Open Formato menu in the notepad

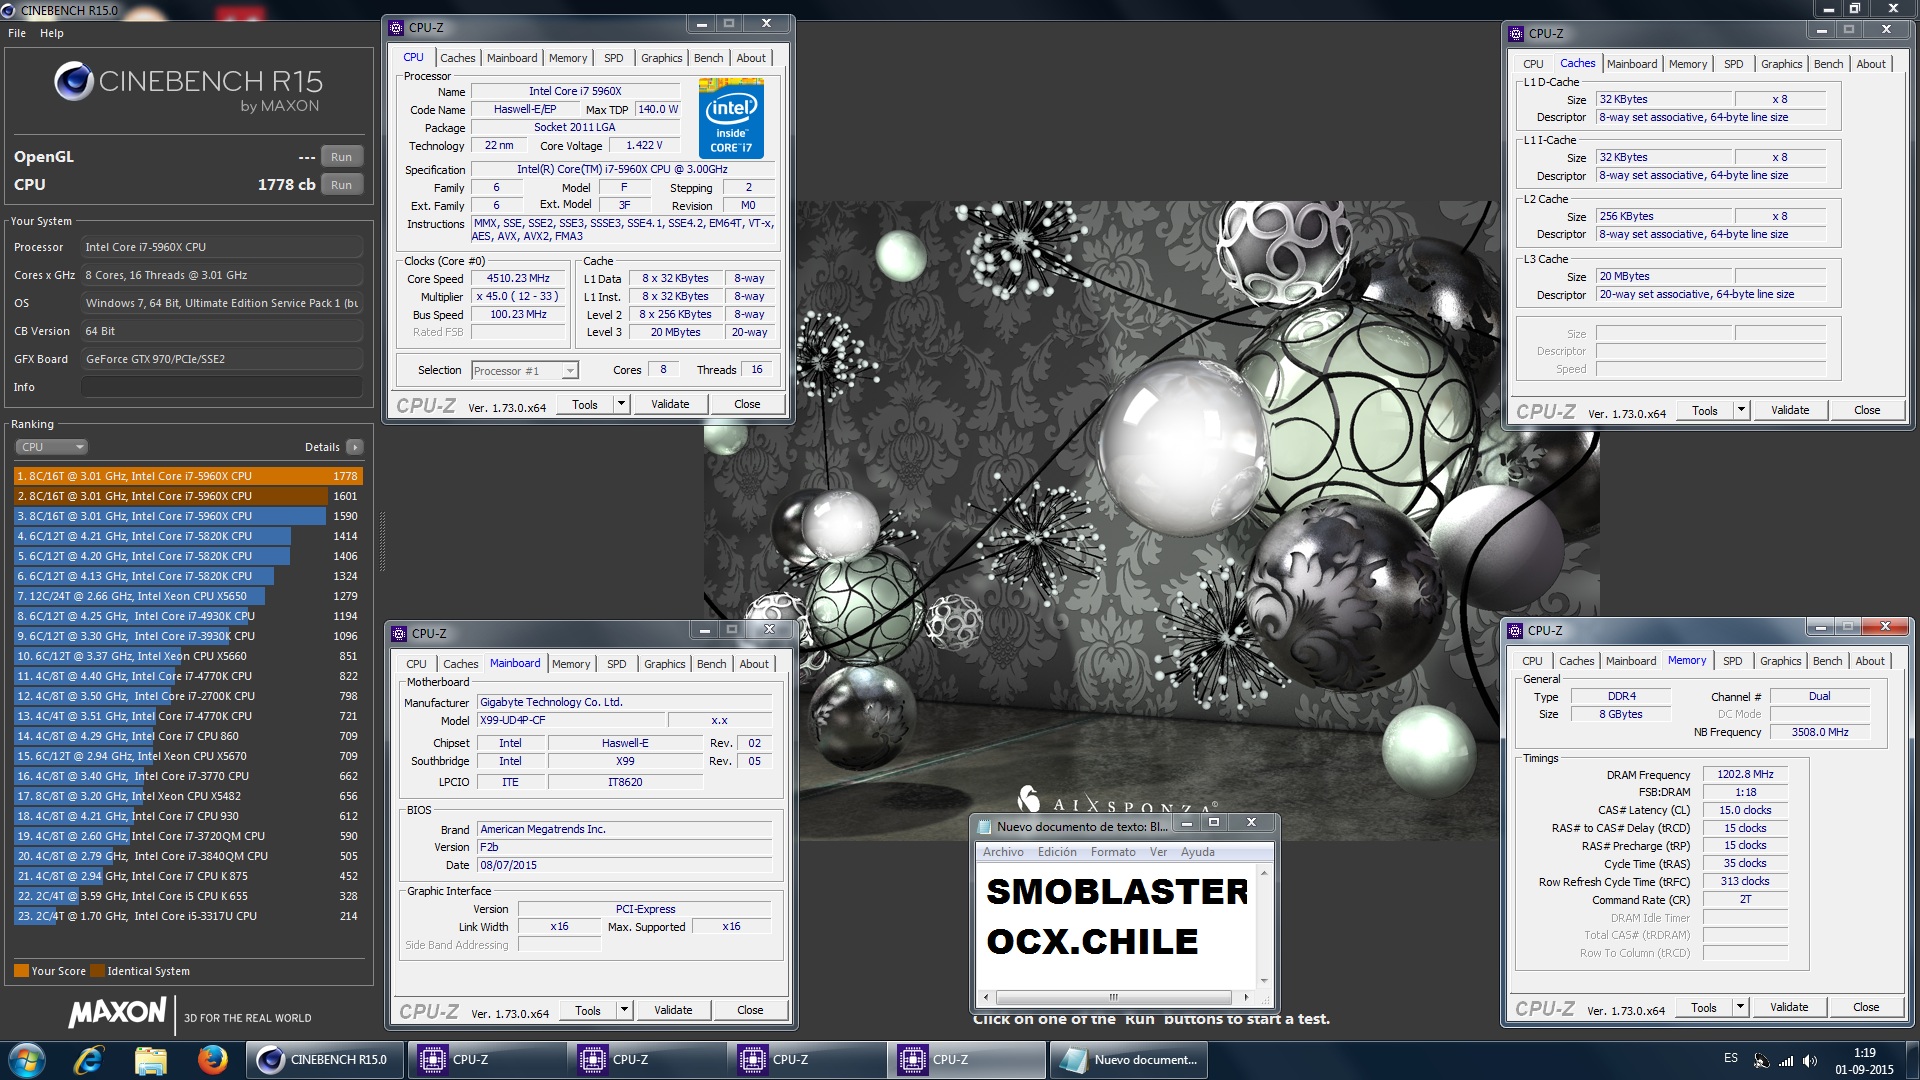tap(1113, 852)
